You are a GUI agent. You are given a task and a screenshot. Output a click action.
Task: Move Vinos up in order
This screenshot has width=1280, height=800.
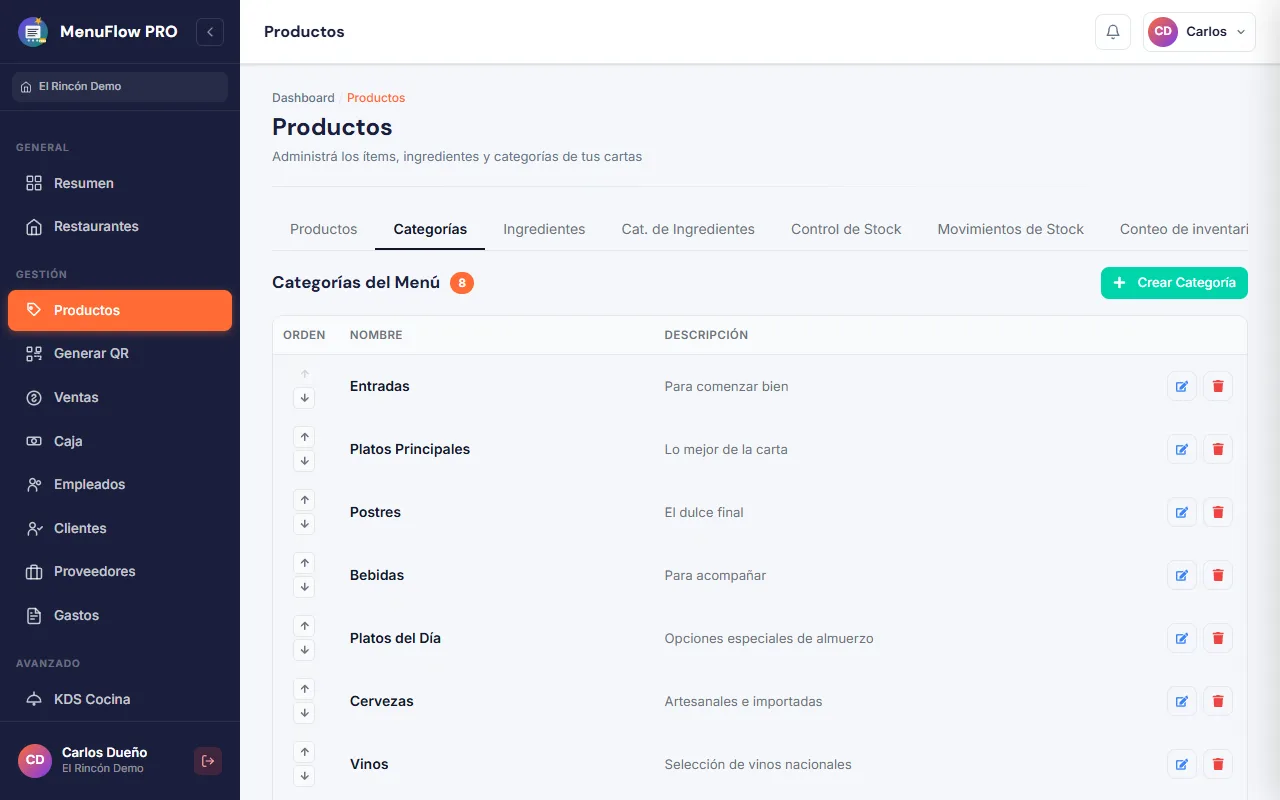click(305, 752)
